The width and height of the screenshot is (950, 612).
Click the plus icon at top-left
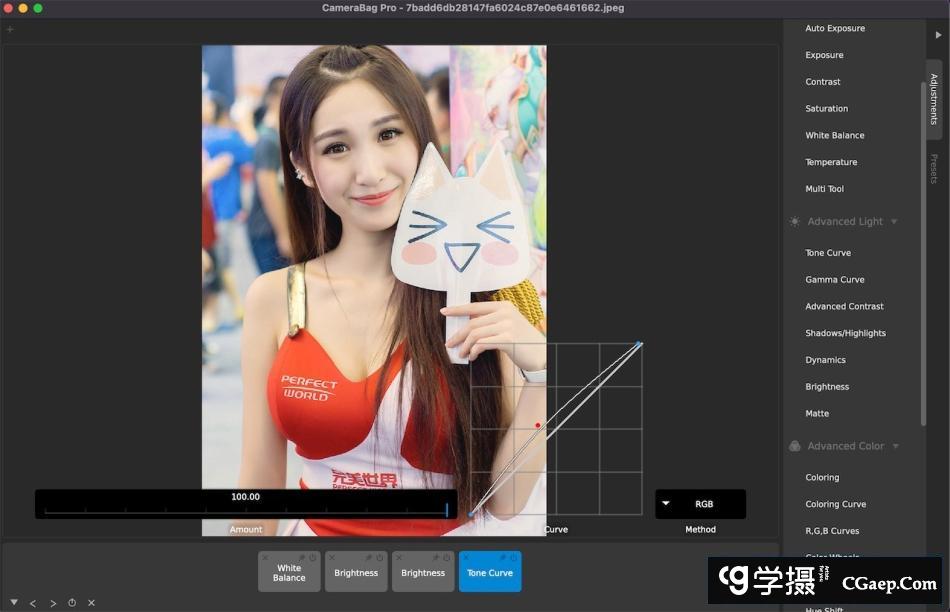(10, 30)
